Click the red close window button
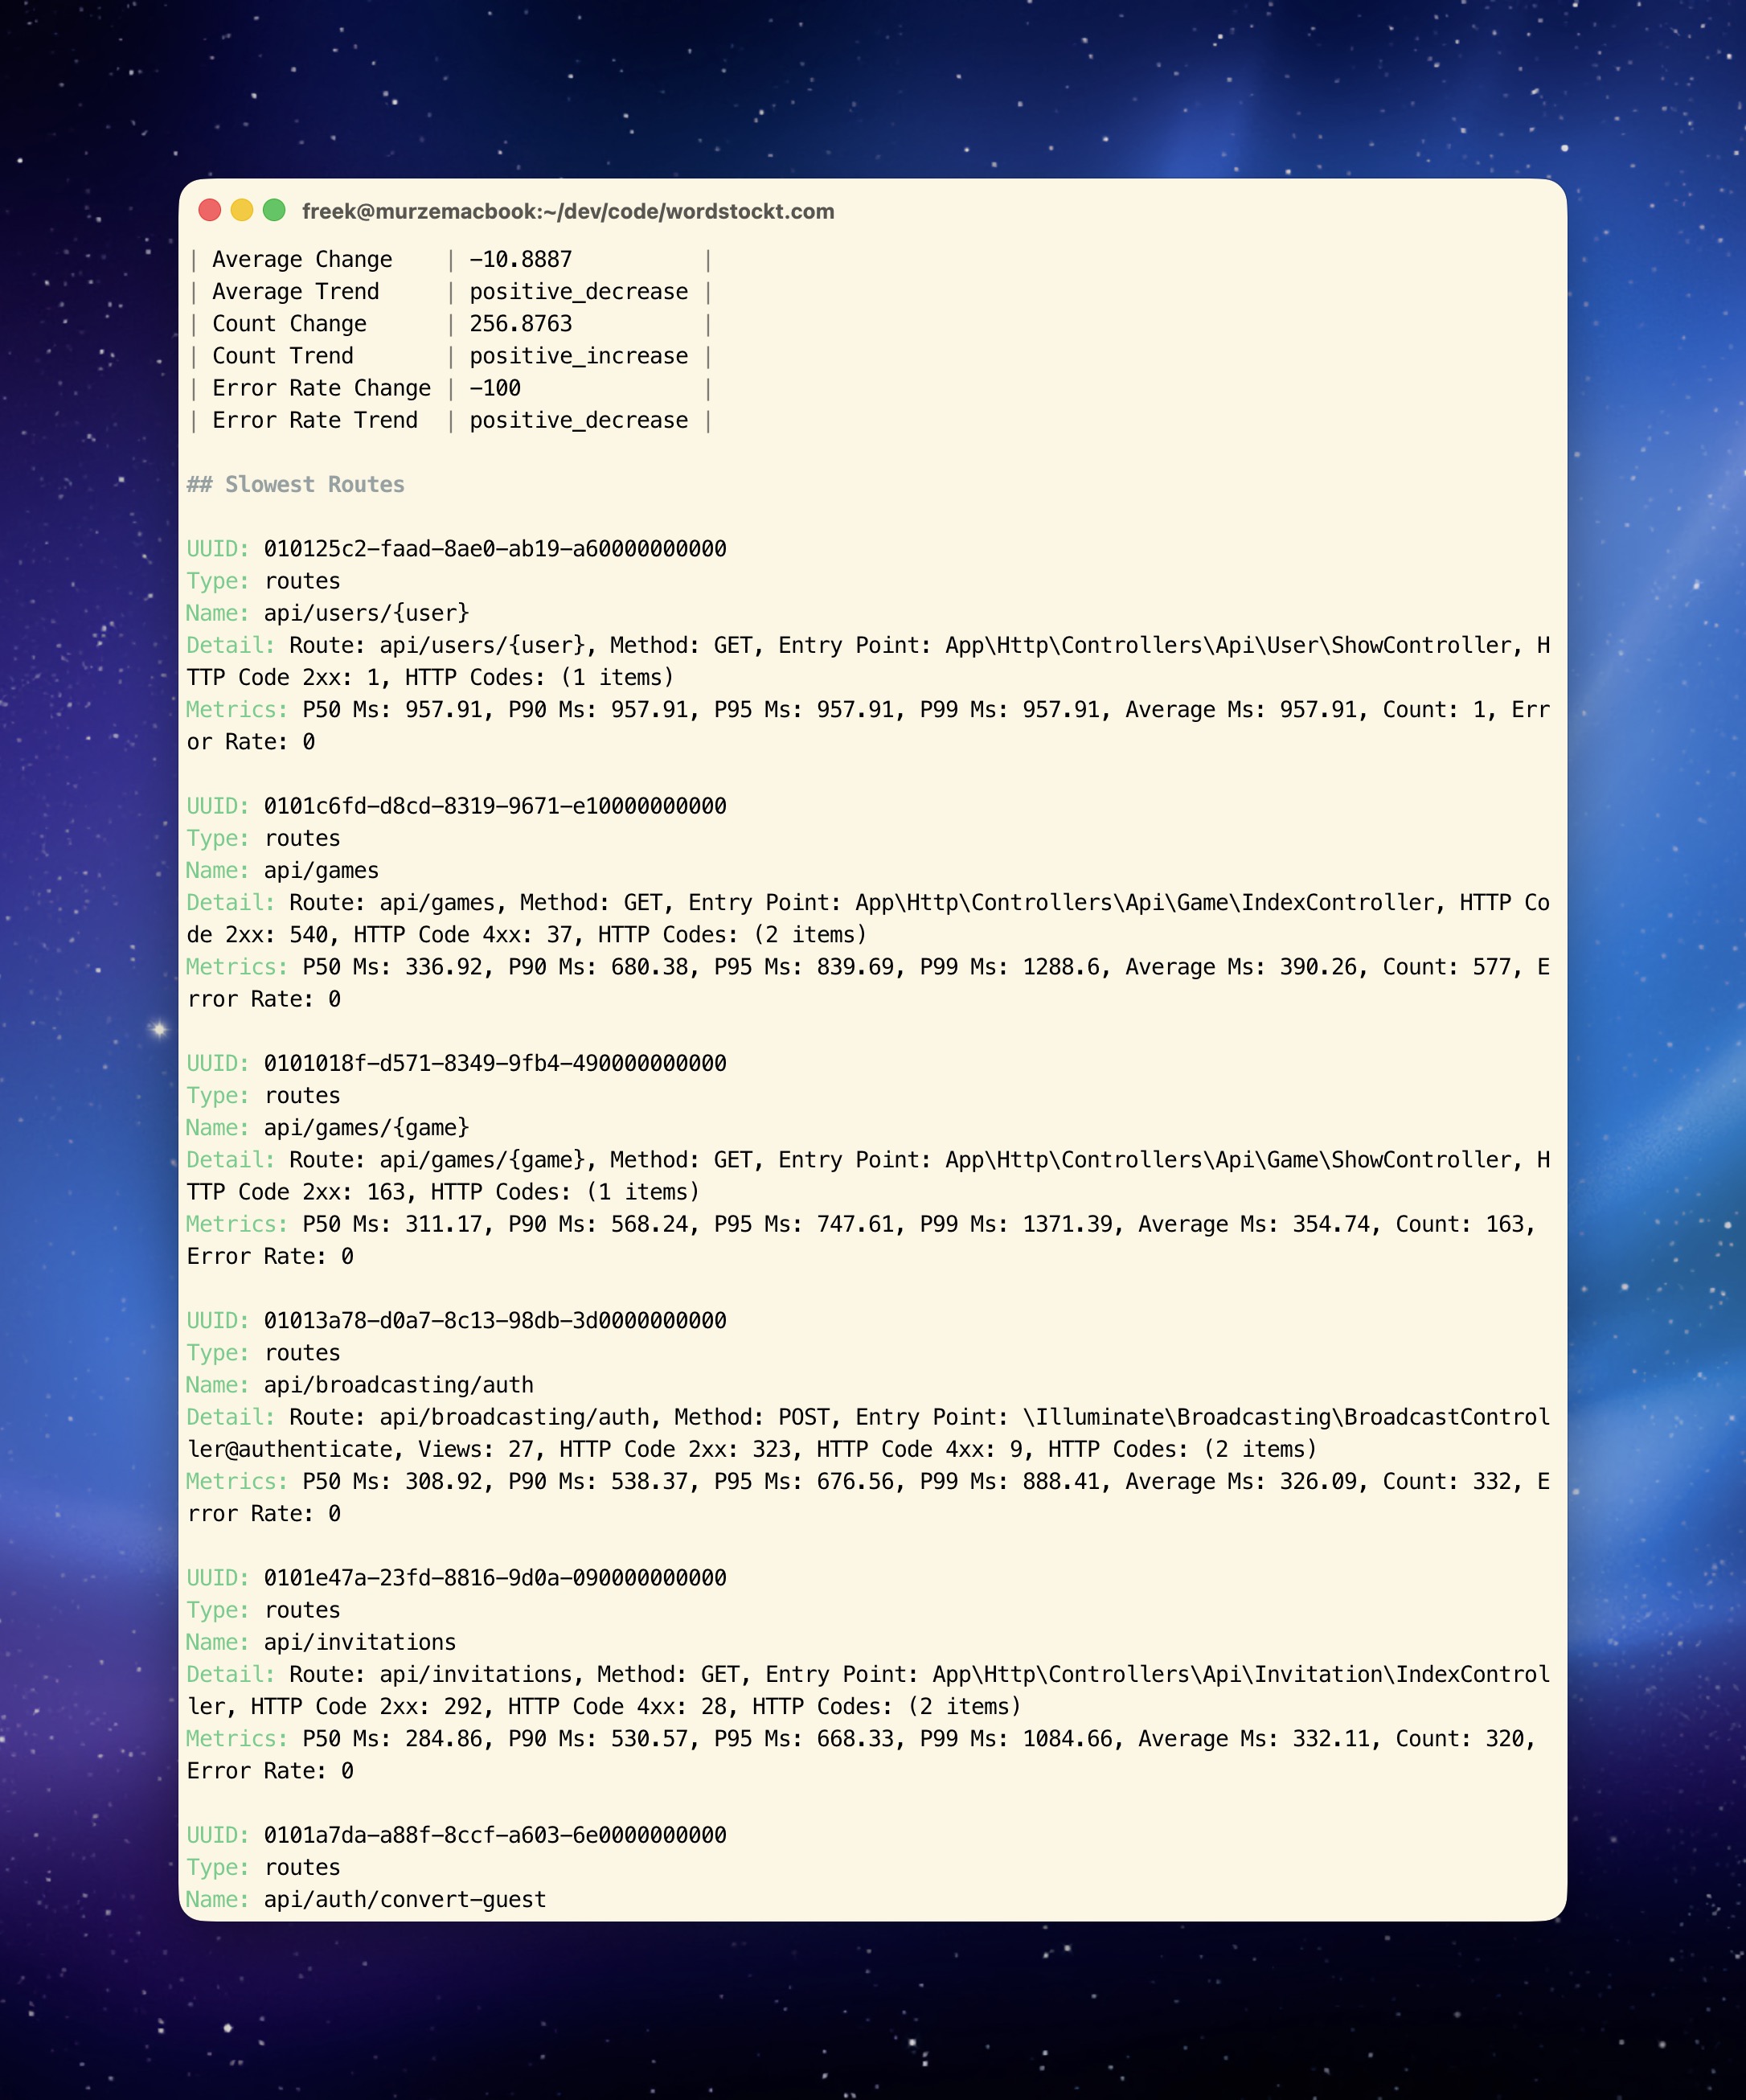 209,210
